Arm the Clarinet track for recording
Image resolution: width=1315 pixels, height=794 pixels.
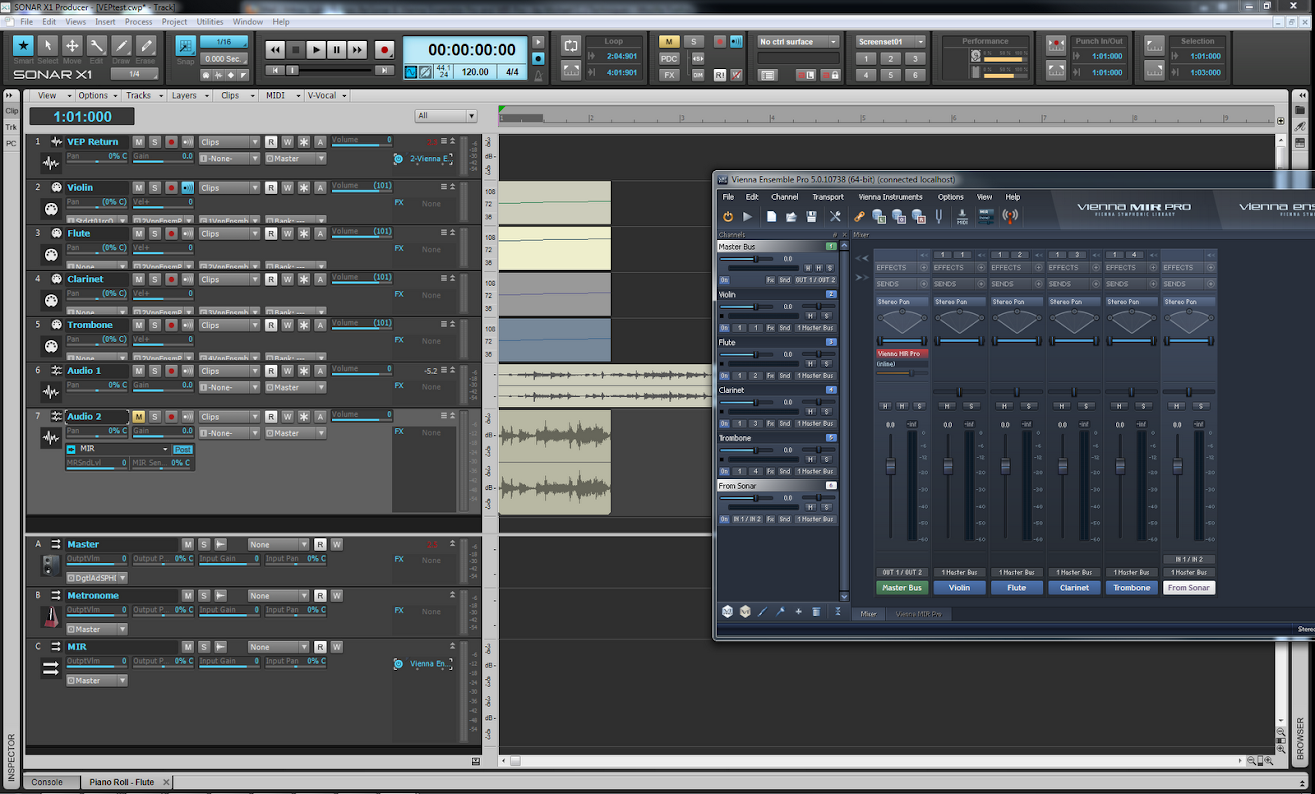click(x=171, y=280)
